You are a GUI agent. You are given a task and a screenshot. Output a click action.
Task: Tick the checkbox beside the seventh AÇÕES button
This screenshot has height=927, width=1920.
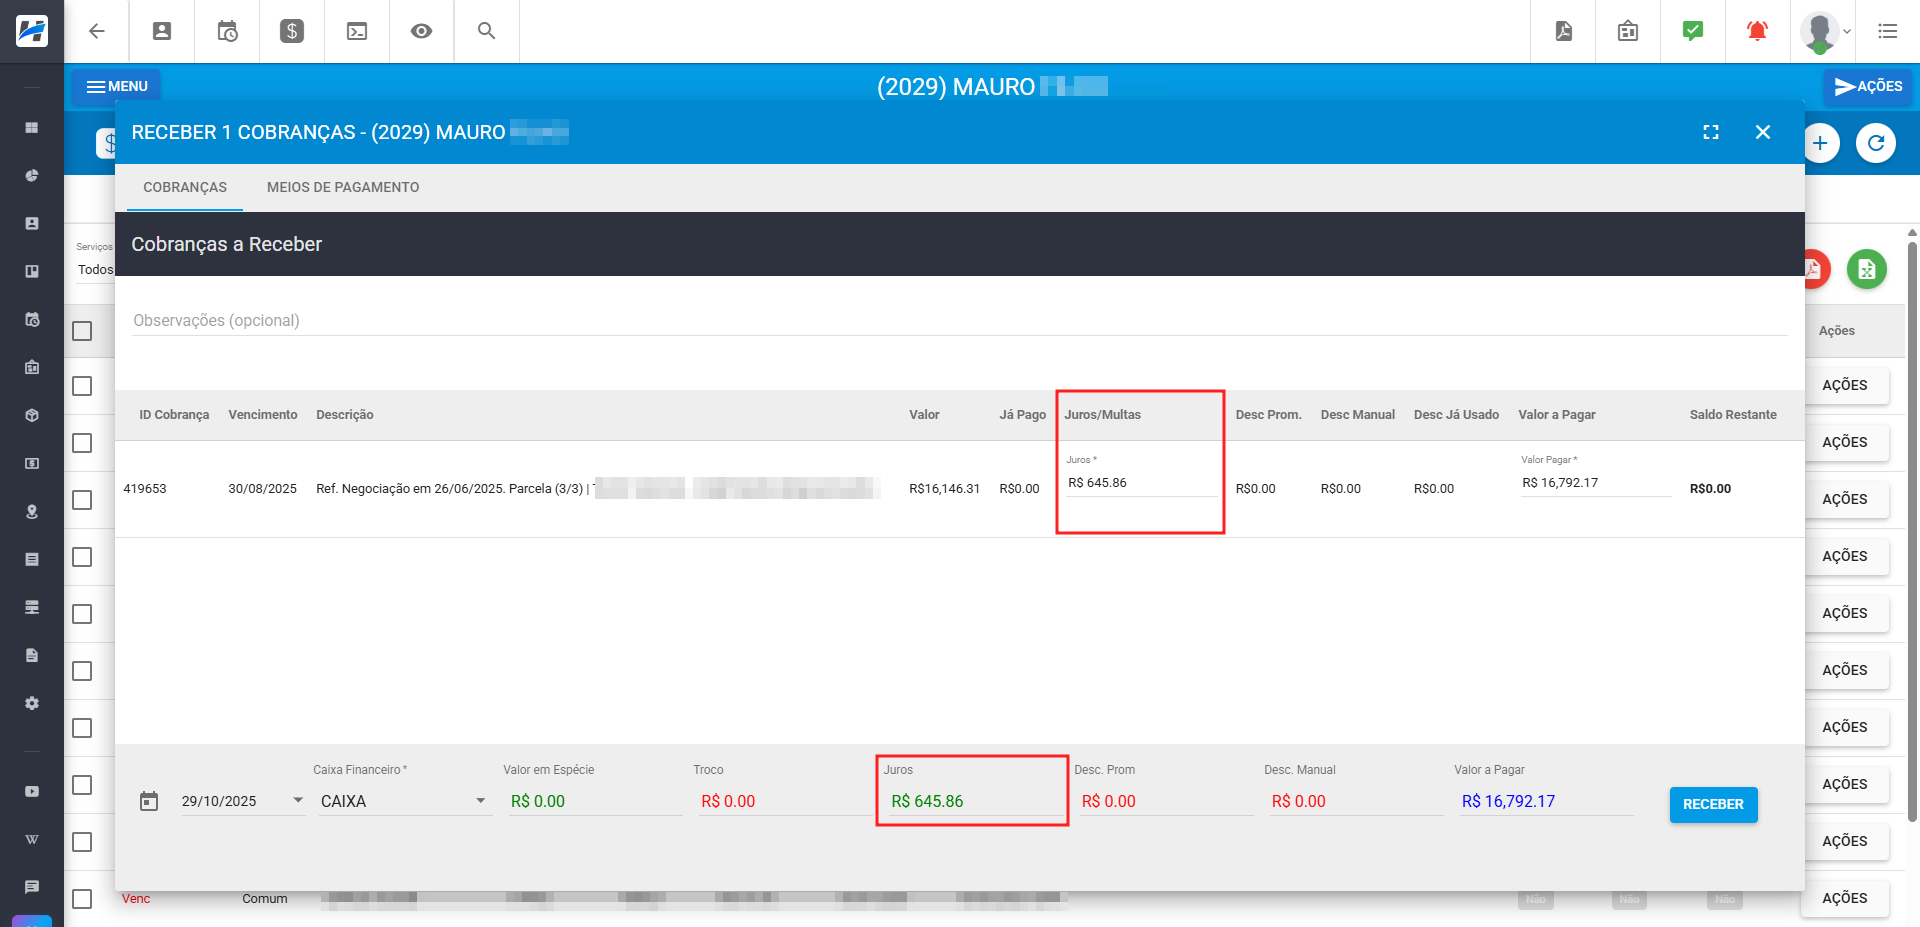pyautogui.click(x=82, y=728)
